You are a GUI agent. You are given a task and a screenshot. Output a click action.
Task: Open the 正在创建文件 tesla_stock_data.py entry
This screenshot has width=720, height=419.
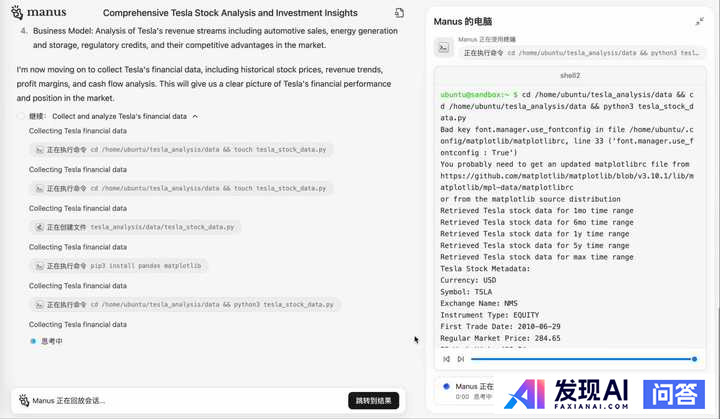coord(134,227)
